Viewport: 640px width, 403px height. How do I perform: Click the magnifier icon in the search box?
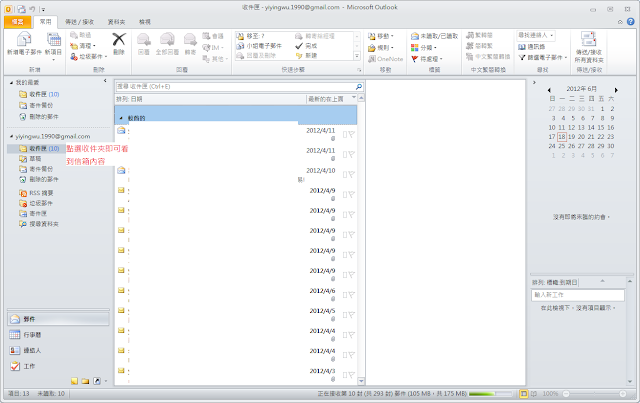click(358, 87)
